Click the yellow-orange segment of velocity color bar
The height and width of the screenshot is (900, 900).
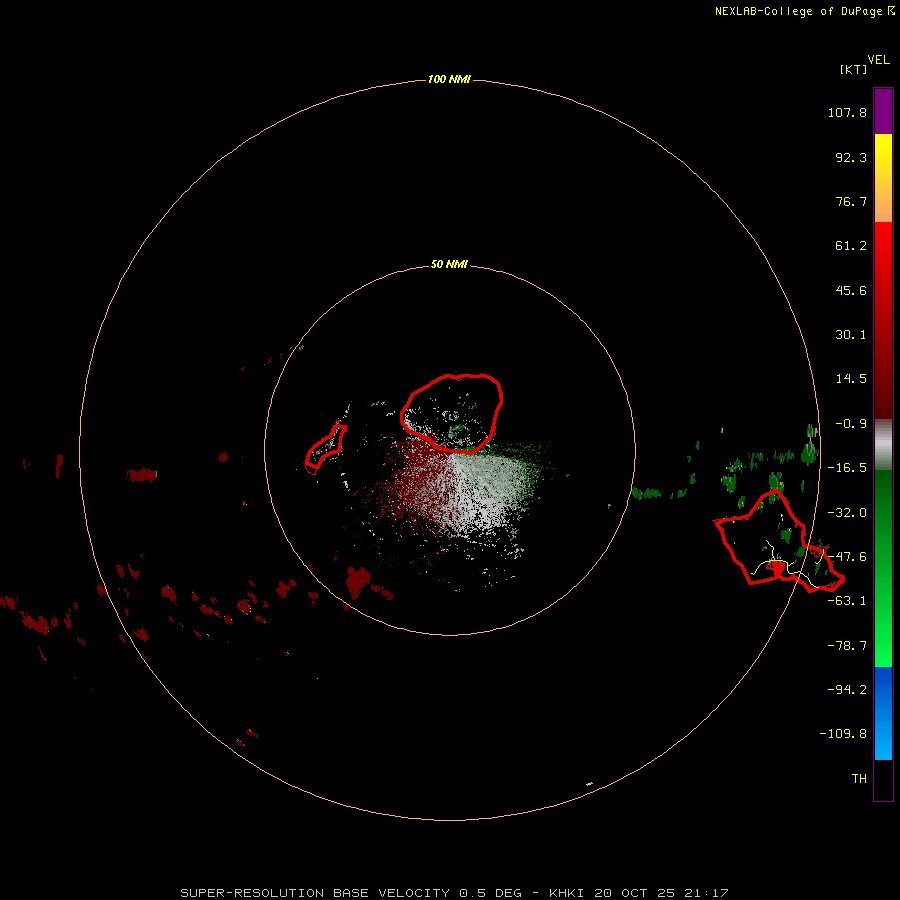[883, 178]
